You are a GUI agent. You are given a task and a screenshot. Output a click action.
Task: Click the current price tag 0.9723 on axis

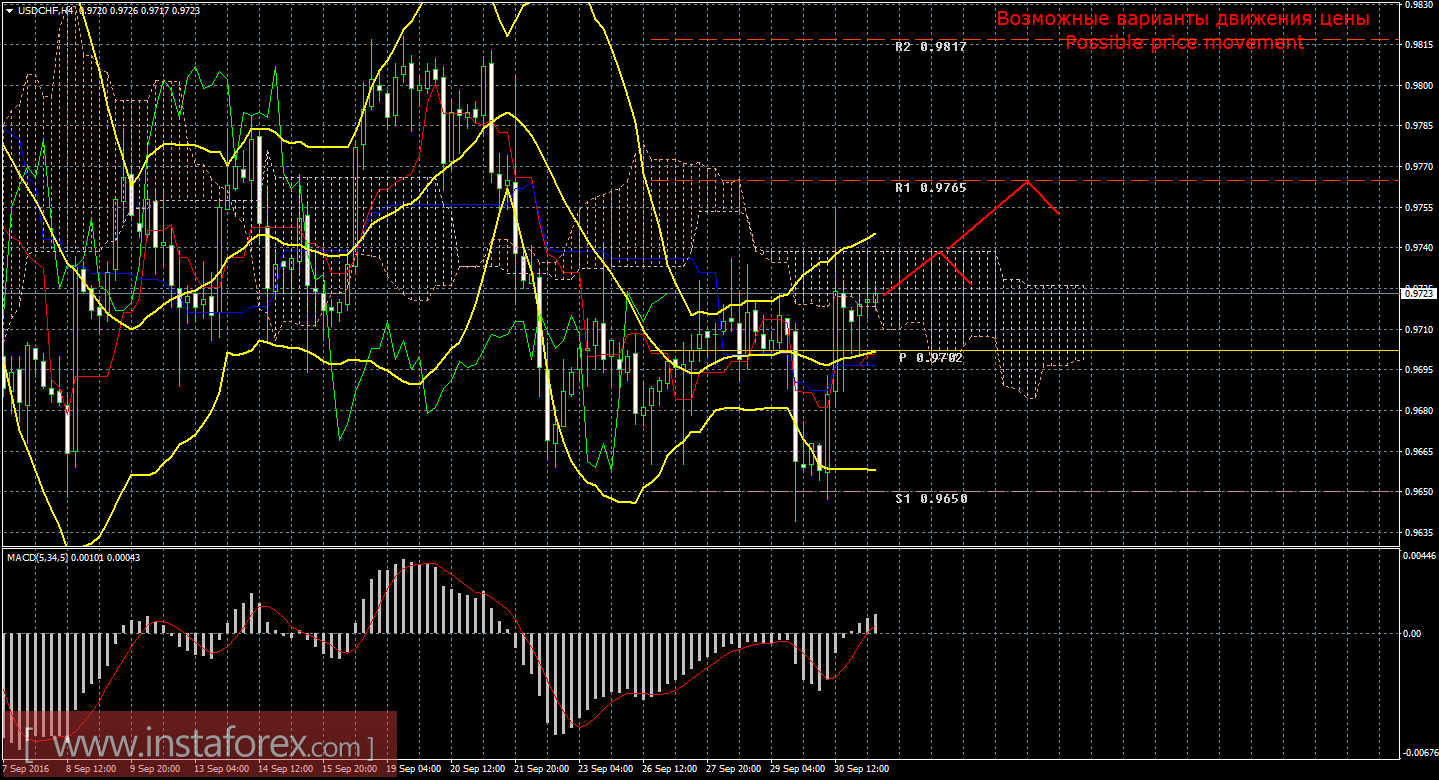1418,293
